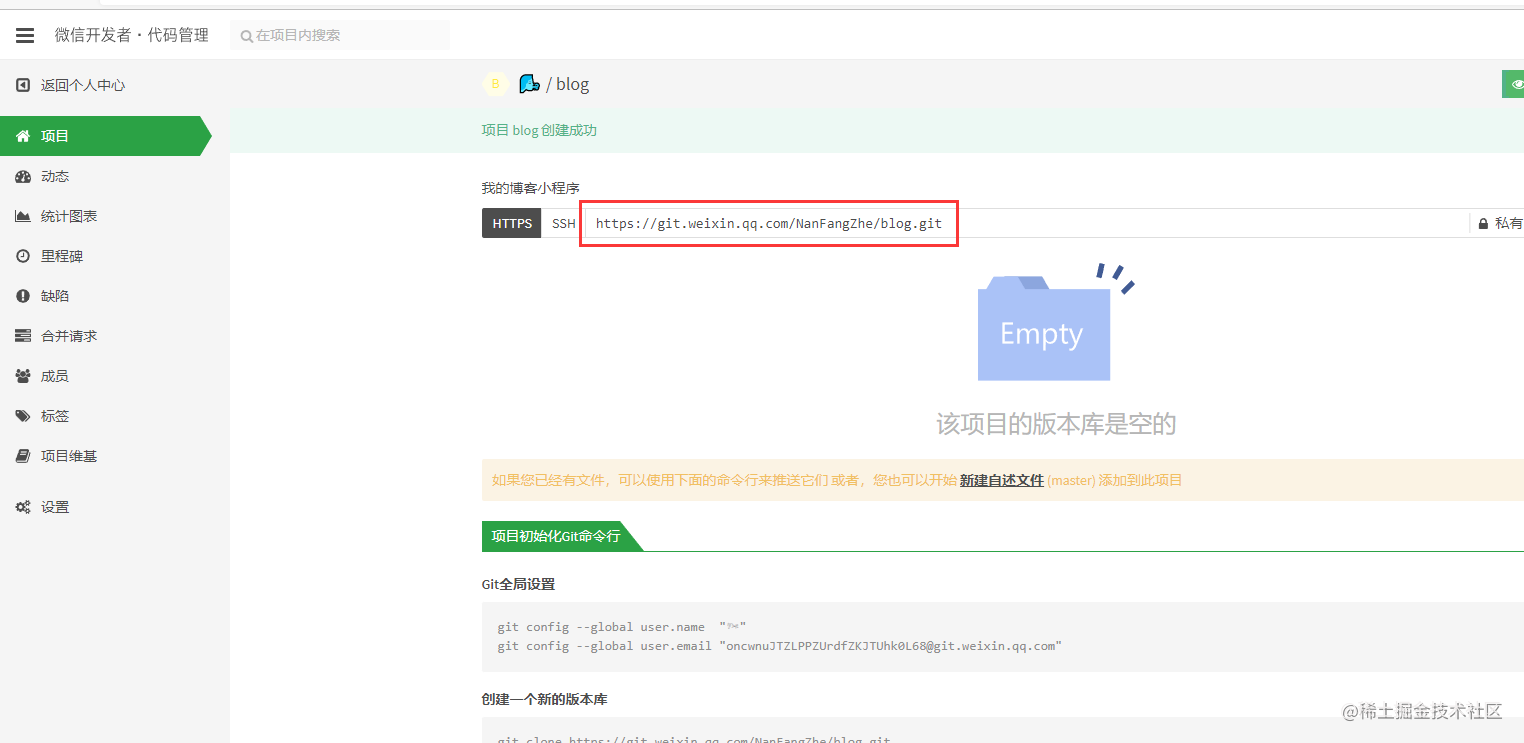The width and height of the screenshot is (1524, 743).
Task: Open 动态 in the sidebar
Action: click(x=55, y=176)
